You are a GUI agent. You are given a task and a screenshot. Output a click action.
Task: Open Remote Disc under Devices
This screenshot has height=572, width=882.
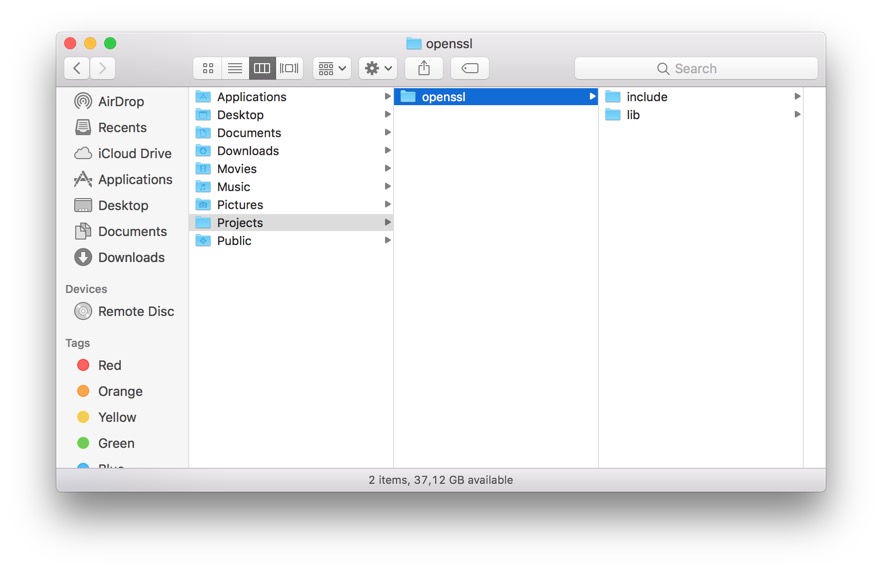pos(135,311)
